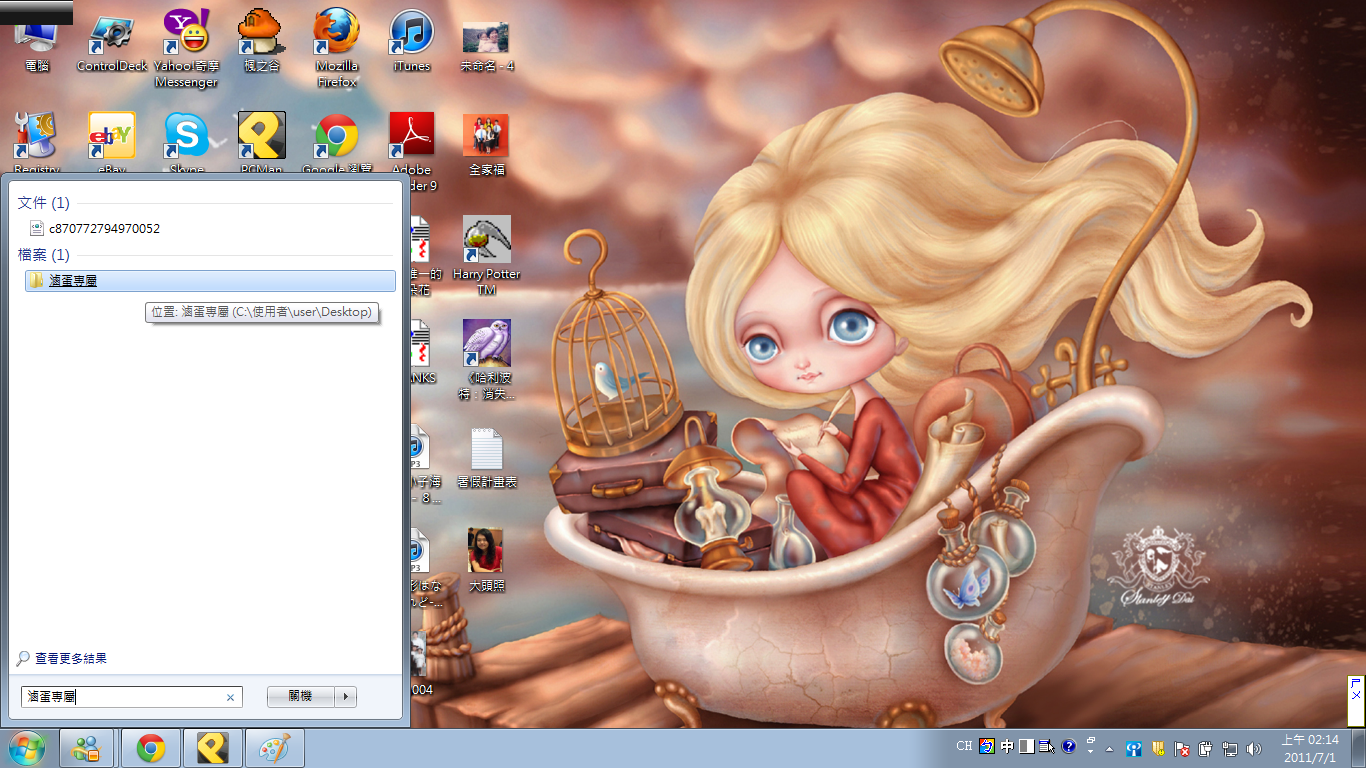Launch Skype from the desktop
Image resolution: width=1366 pixels, height=768 pixels.
(187, 143)
